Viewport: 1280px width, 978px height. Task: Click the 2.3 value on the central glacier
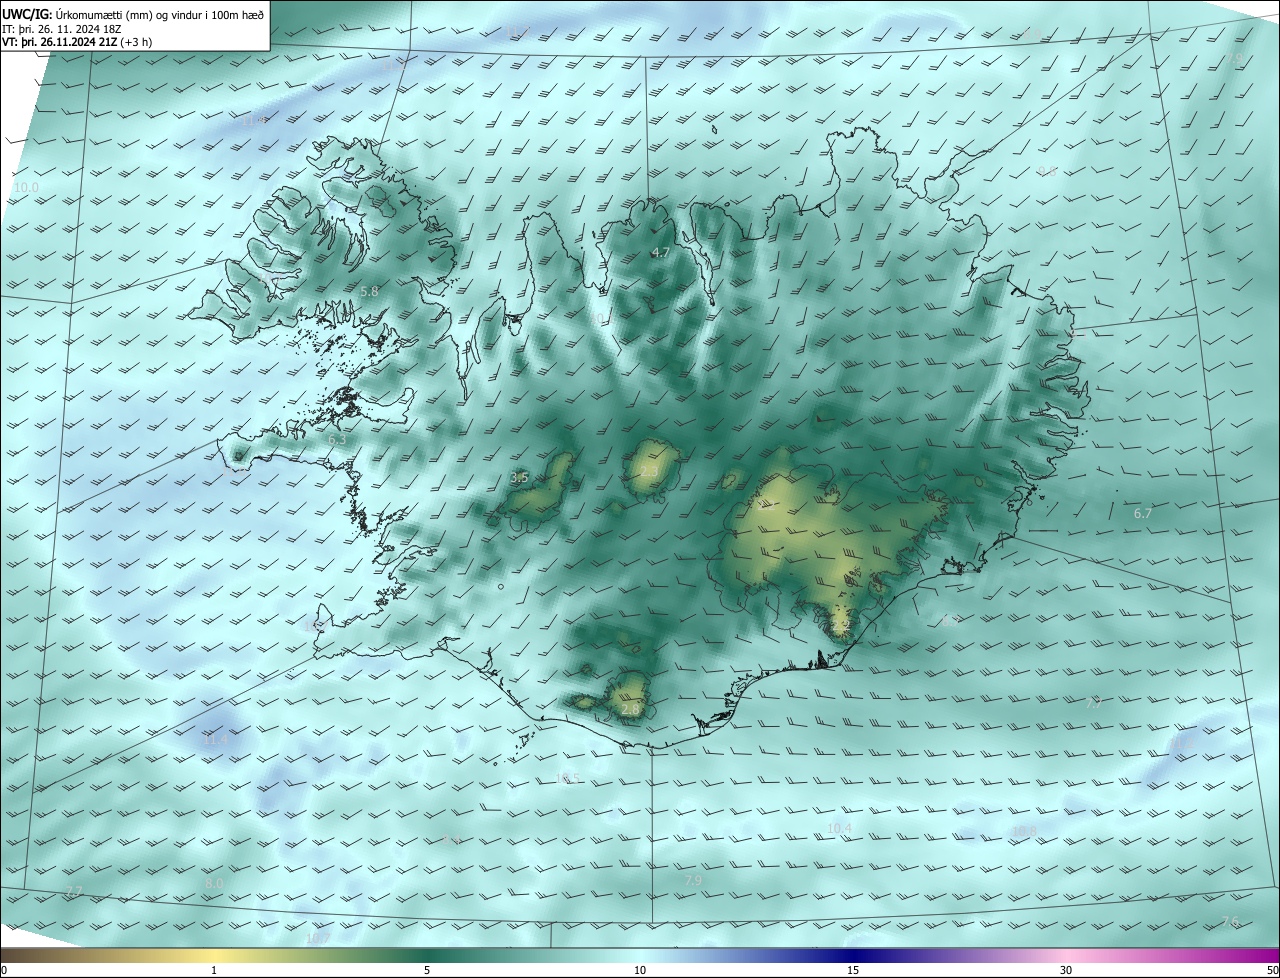coord(649,472)
